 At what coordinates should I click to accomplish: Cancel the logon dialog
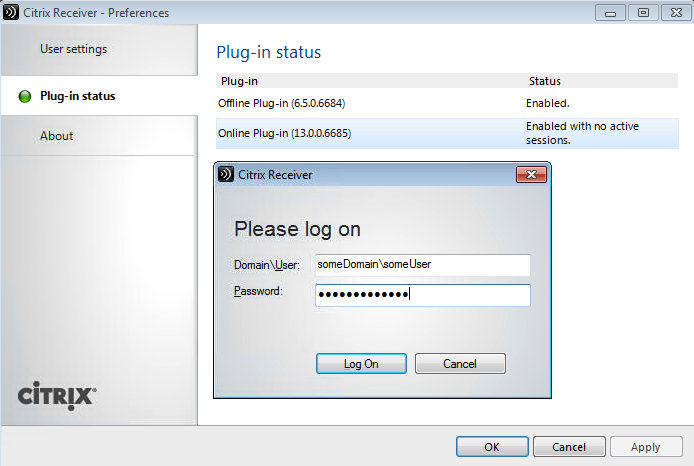(460, 363)
